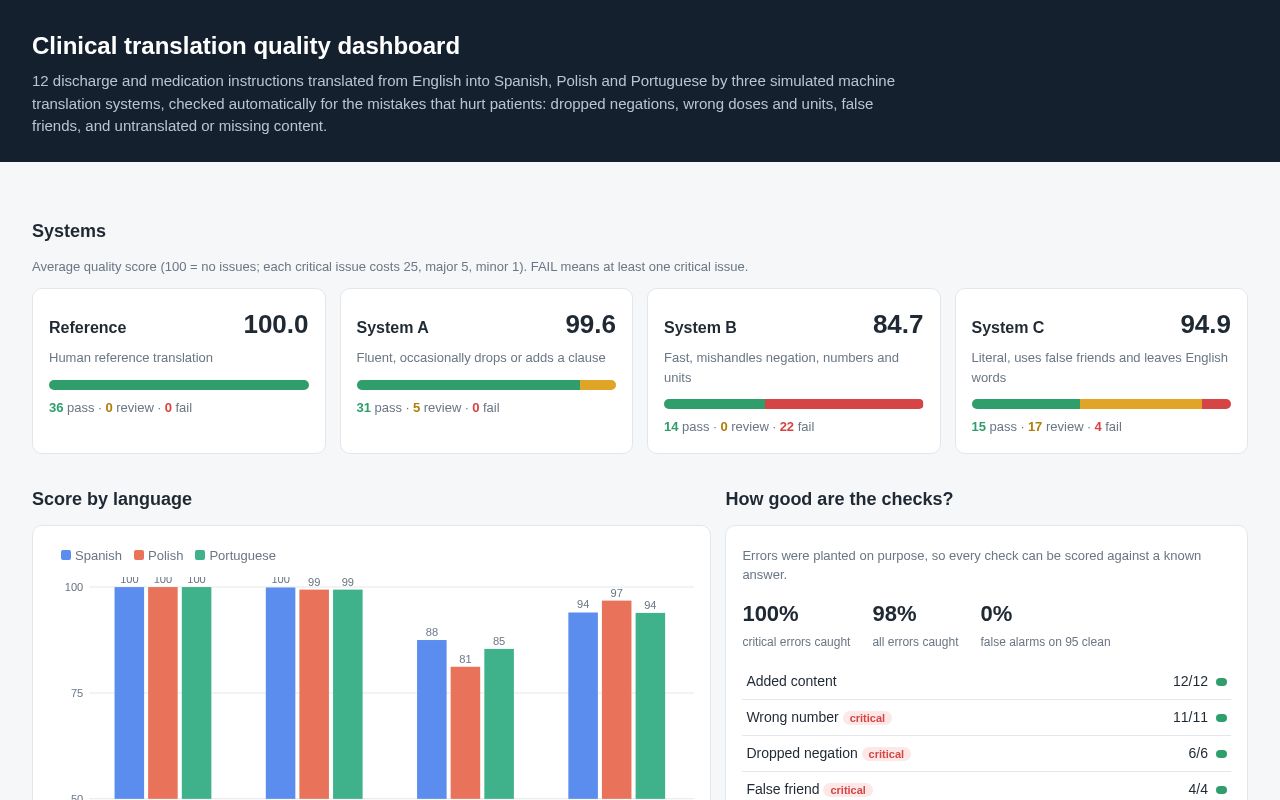The image size is (1280, 800).
Task: Click the Wrong number check row
Action: tap(986, 717)
